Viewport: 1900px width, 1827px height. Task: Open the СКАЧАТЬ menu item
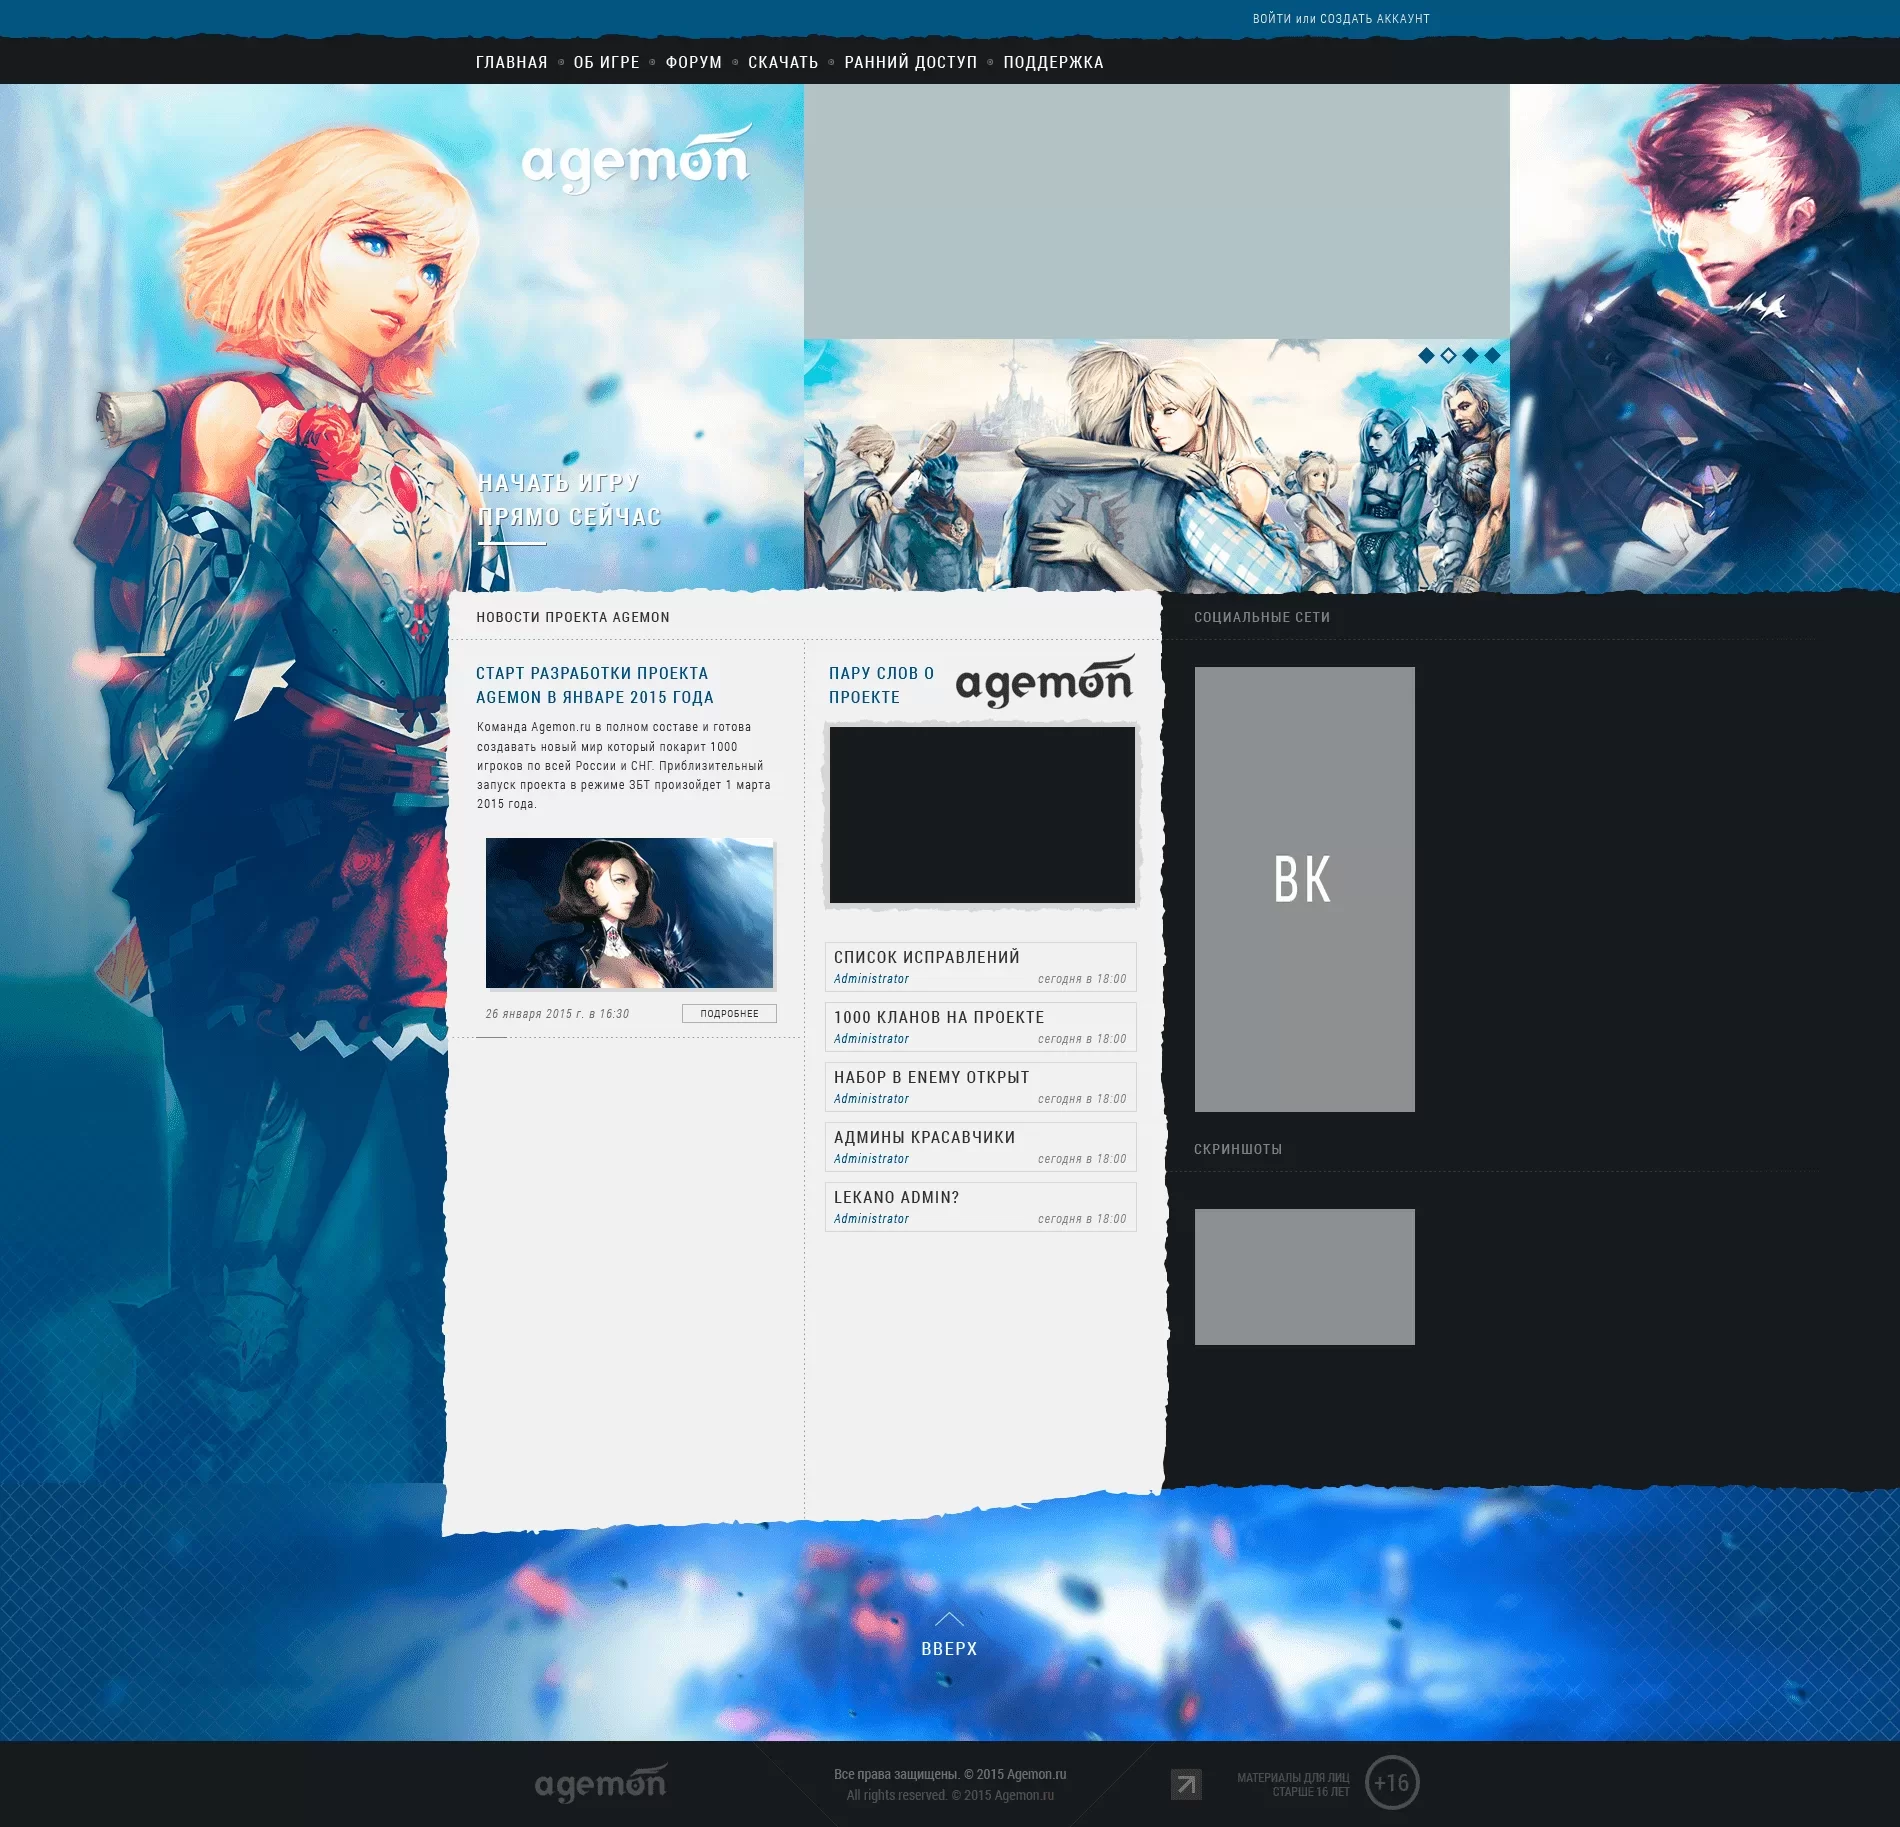tap(783, 62)
